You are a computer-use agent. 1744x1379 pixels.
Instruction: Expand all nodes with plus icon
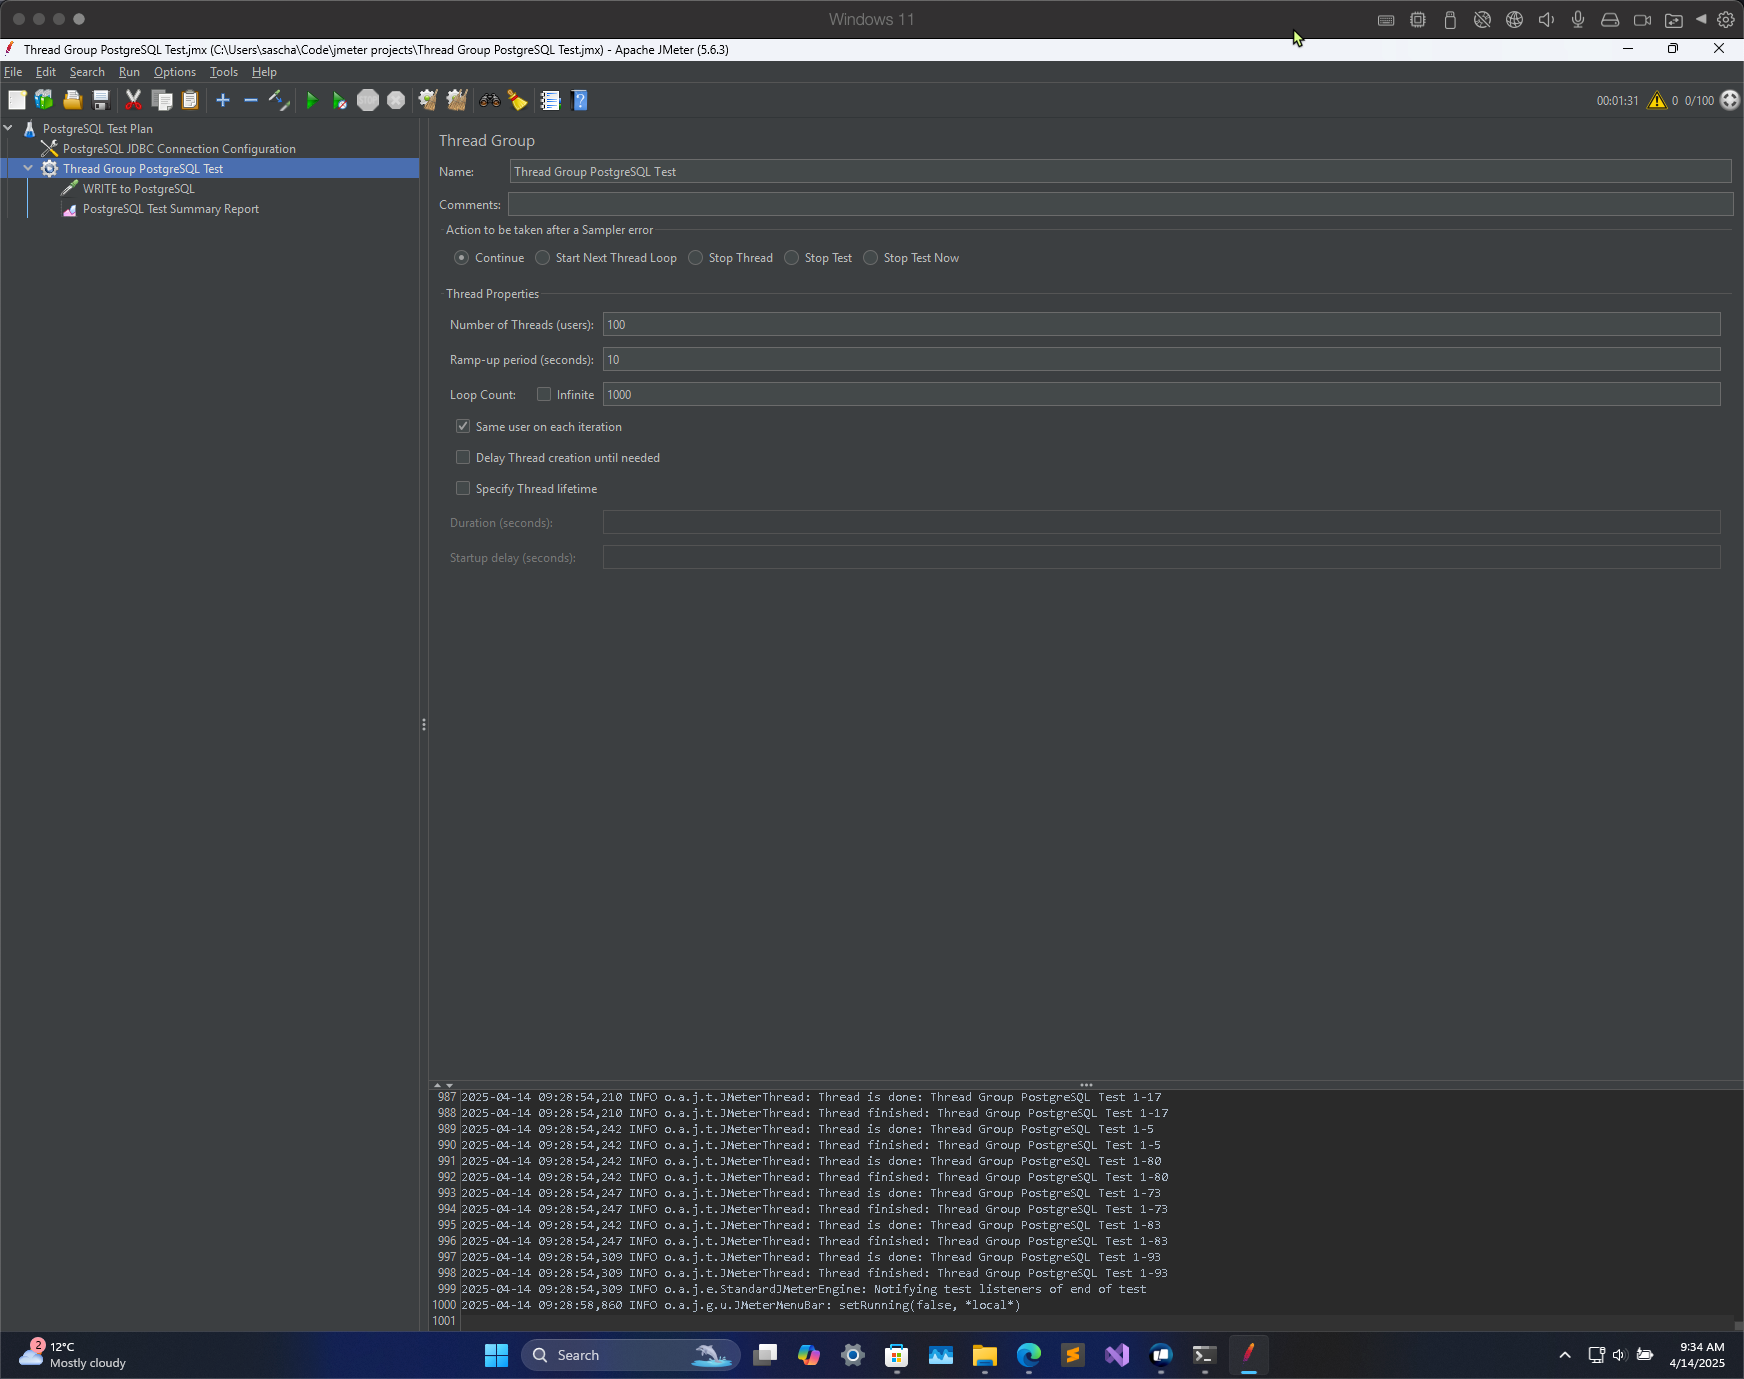[223, 100]
